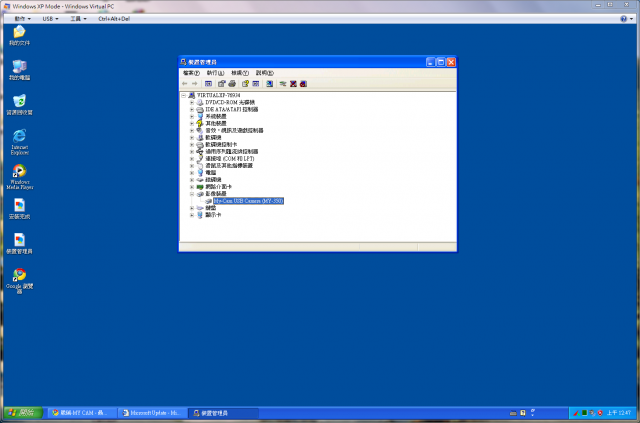Open the 檢視(V) View menu

coord(240,73)
